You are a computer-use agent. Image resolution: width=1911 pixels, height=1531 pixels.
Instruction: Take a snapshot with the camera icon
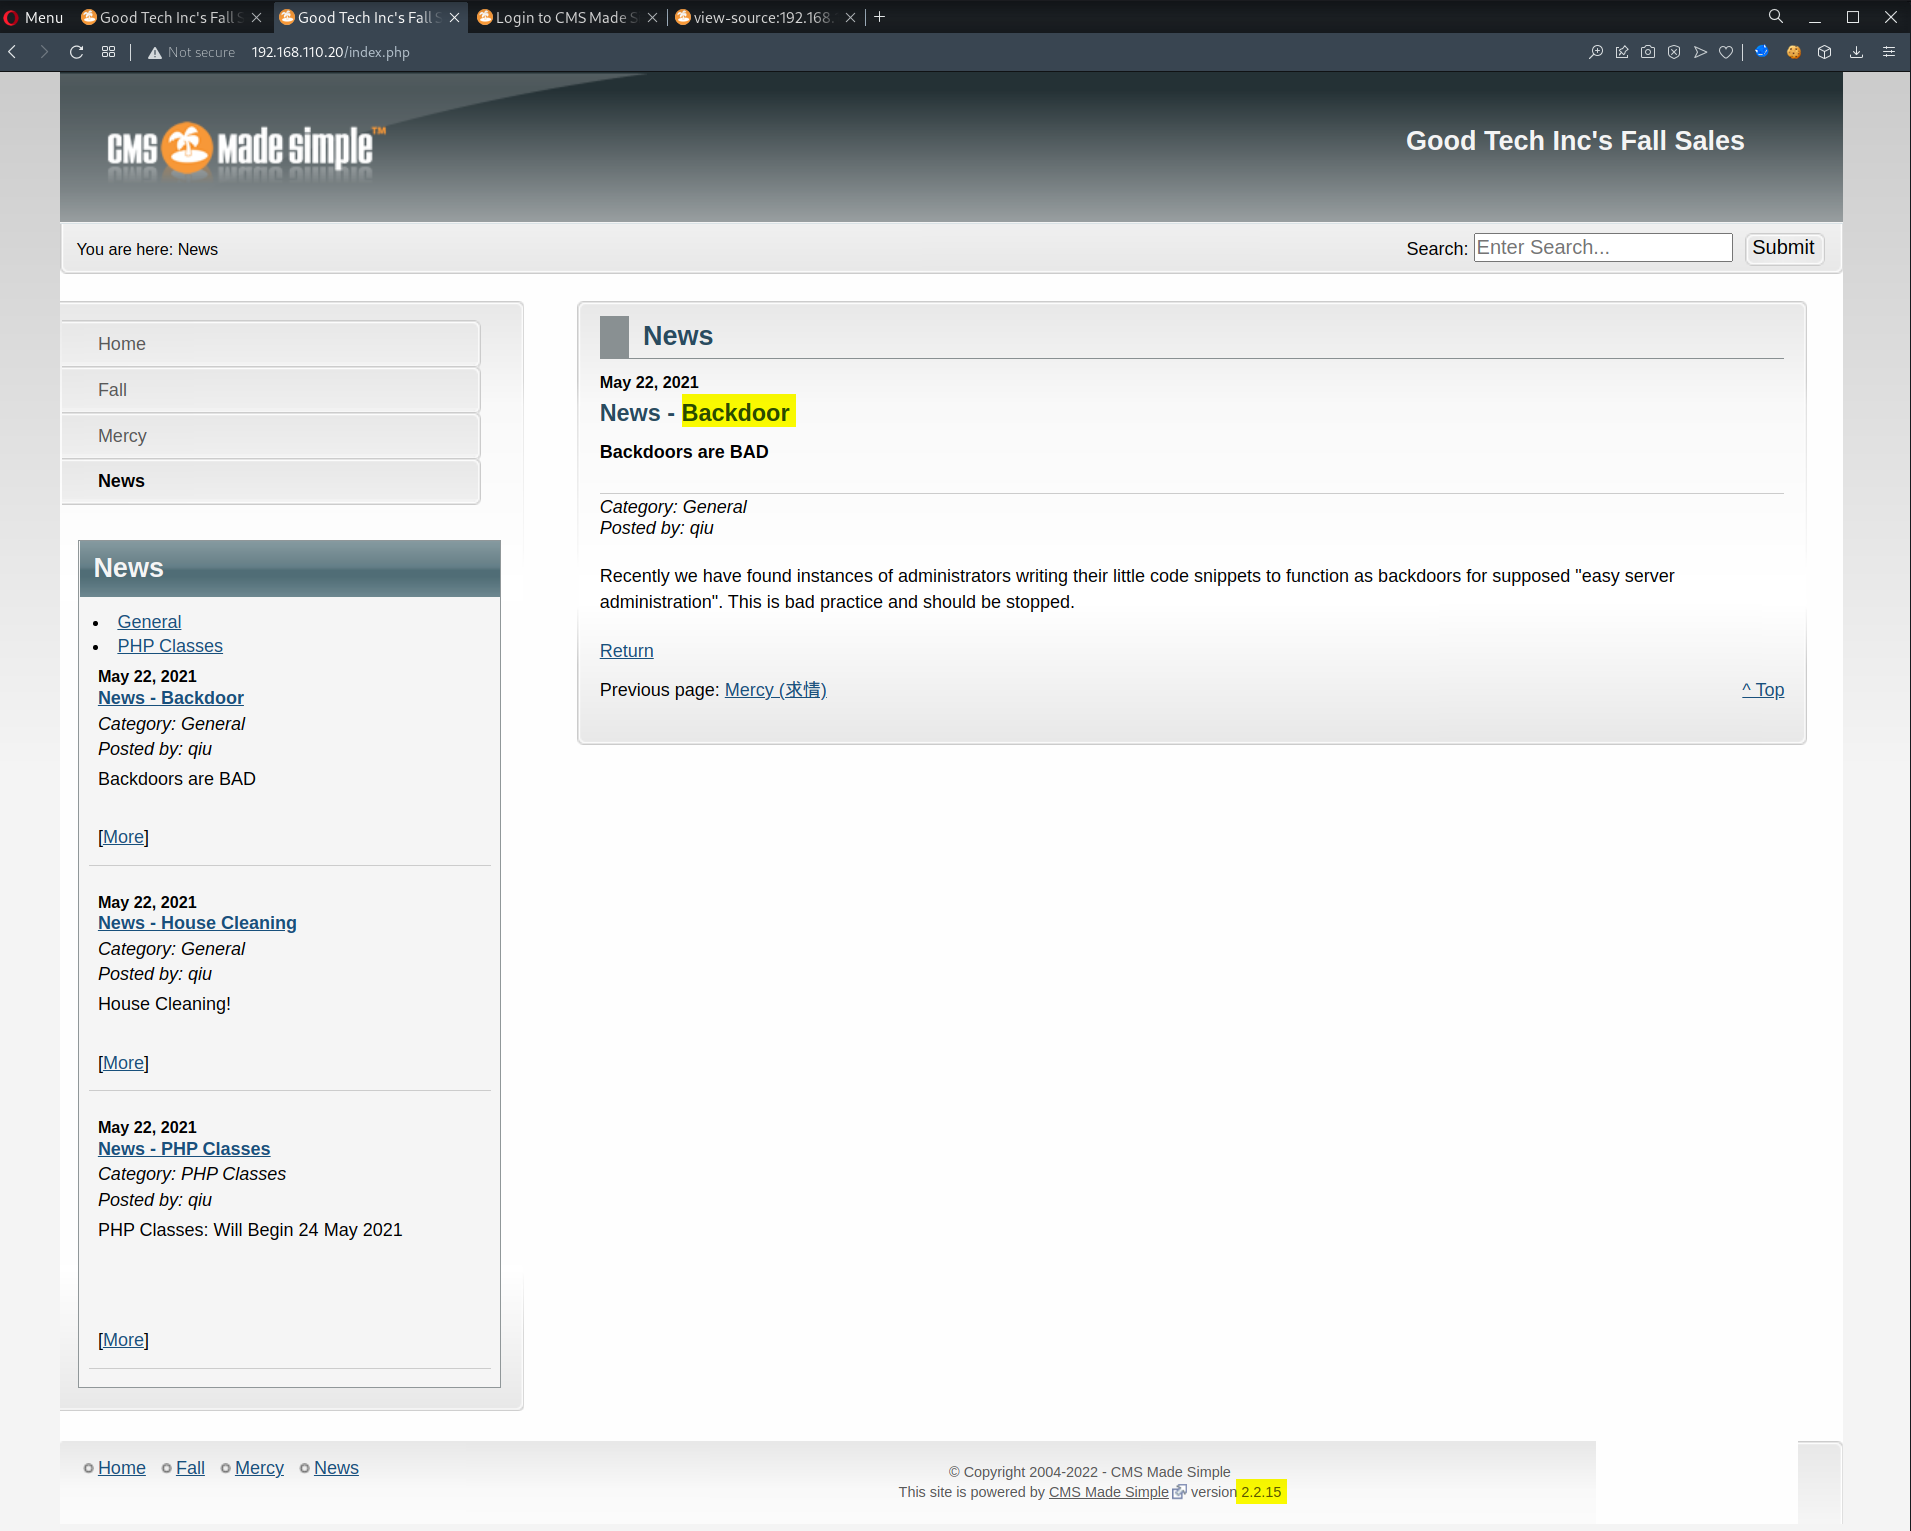coord(1648,52)
